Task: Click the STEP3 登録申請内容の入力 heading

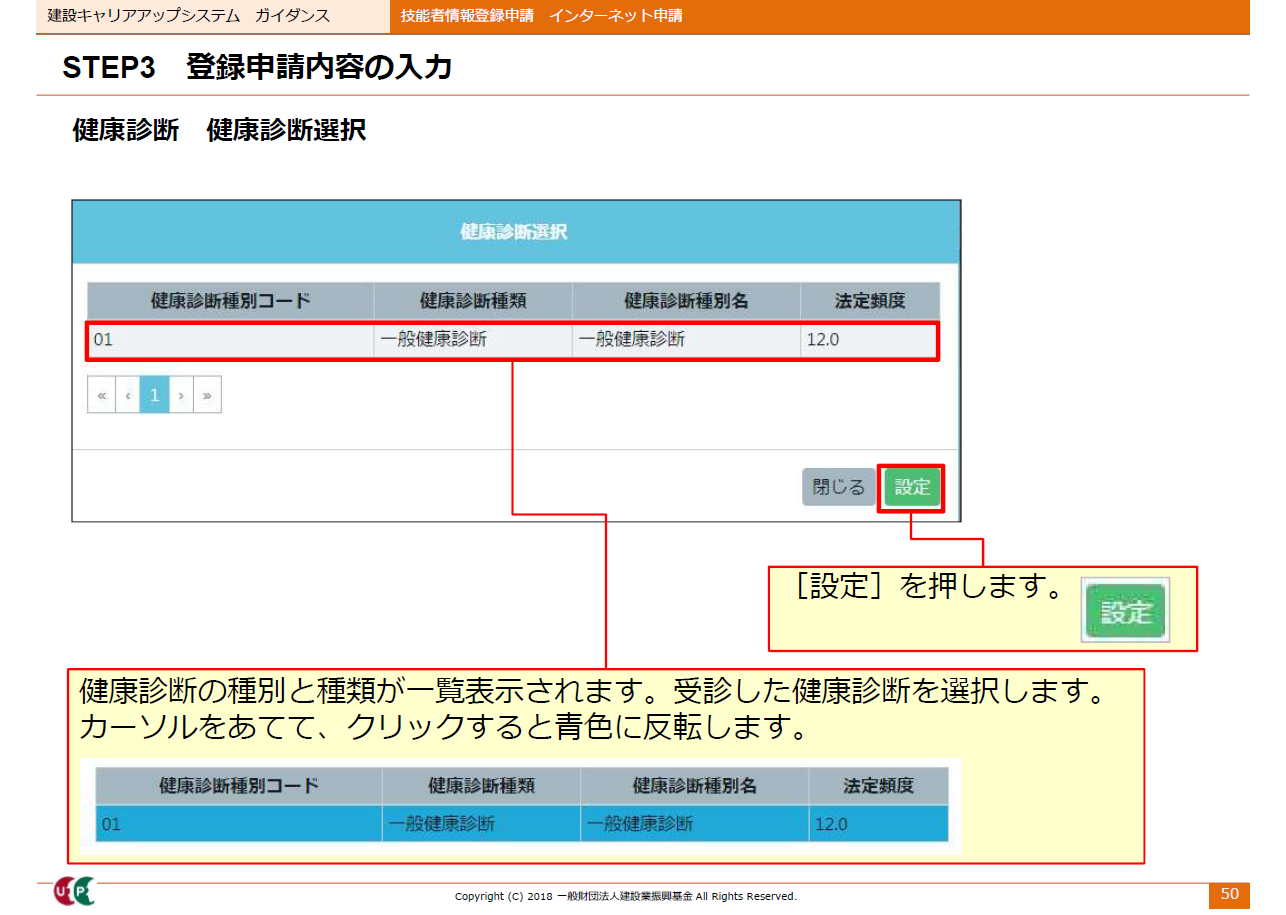Action: click(x=257, y=67)
